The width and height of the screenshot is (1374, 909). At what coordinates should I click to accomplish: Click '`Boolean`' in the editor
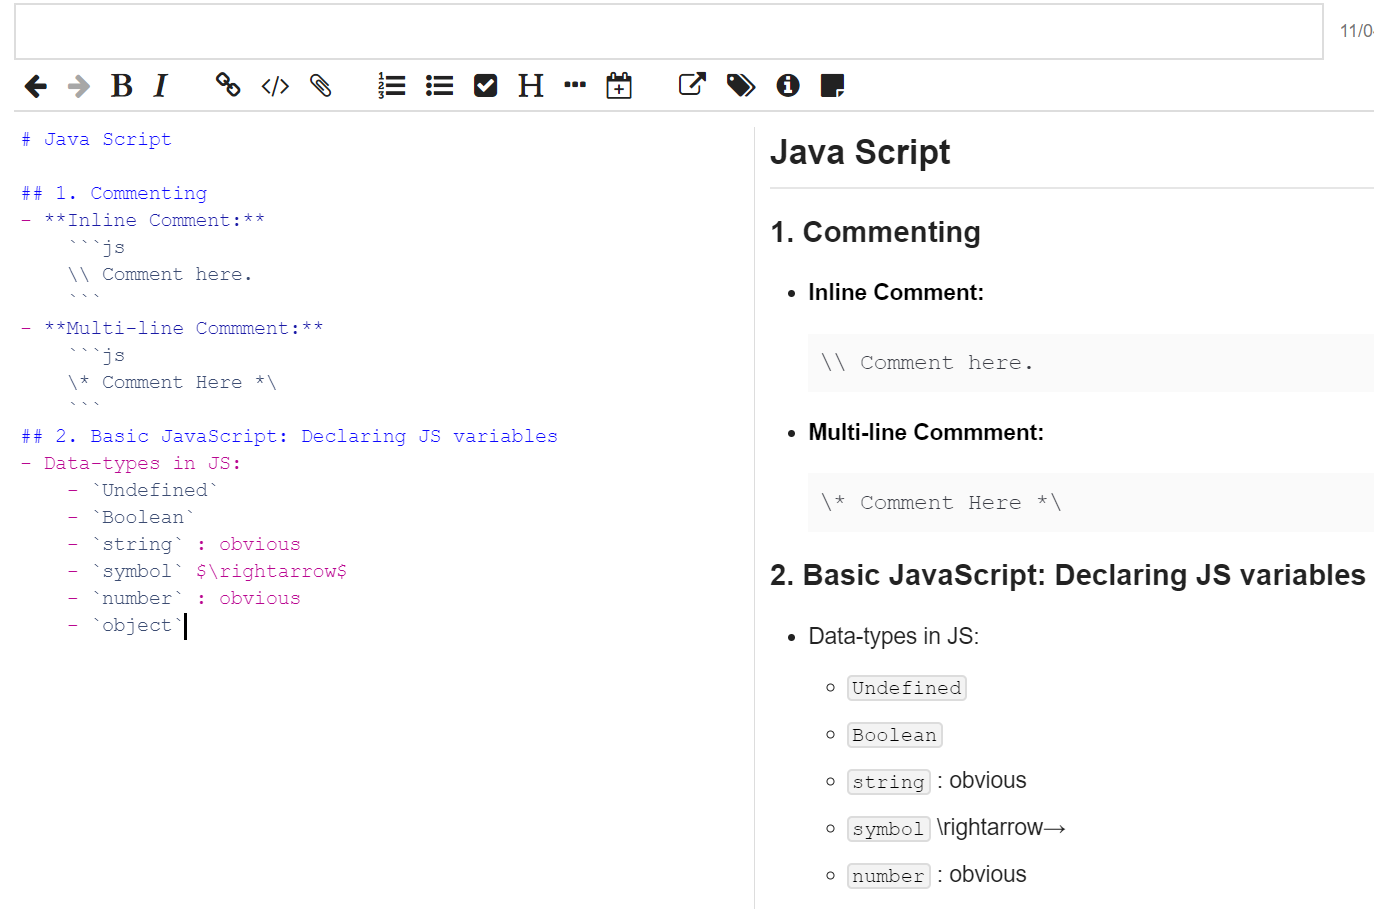tap(143, 517)
